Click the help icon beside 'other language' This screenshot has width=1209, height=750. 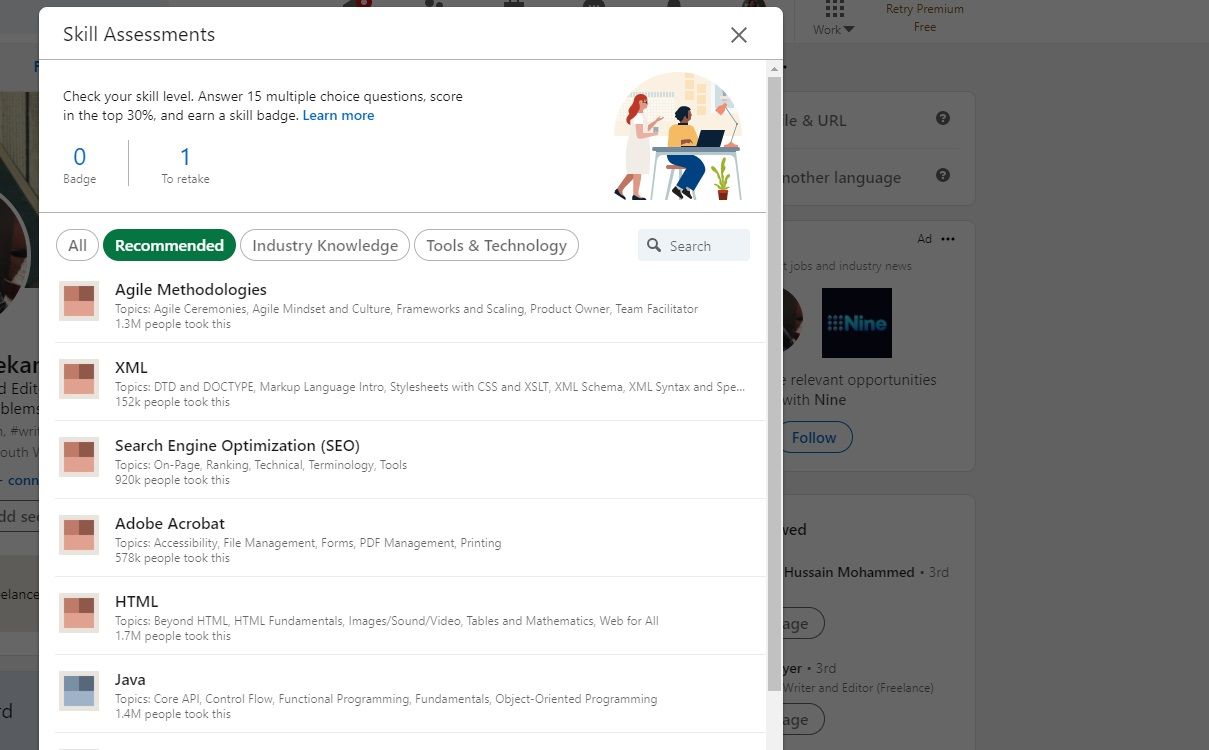coord(942,176)
